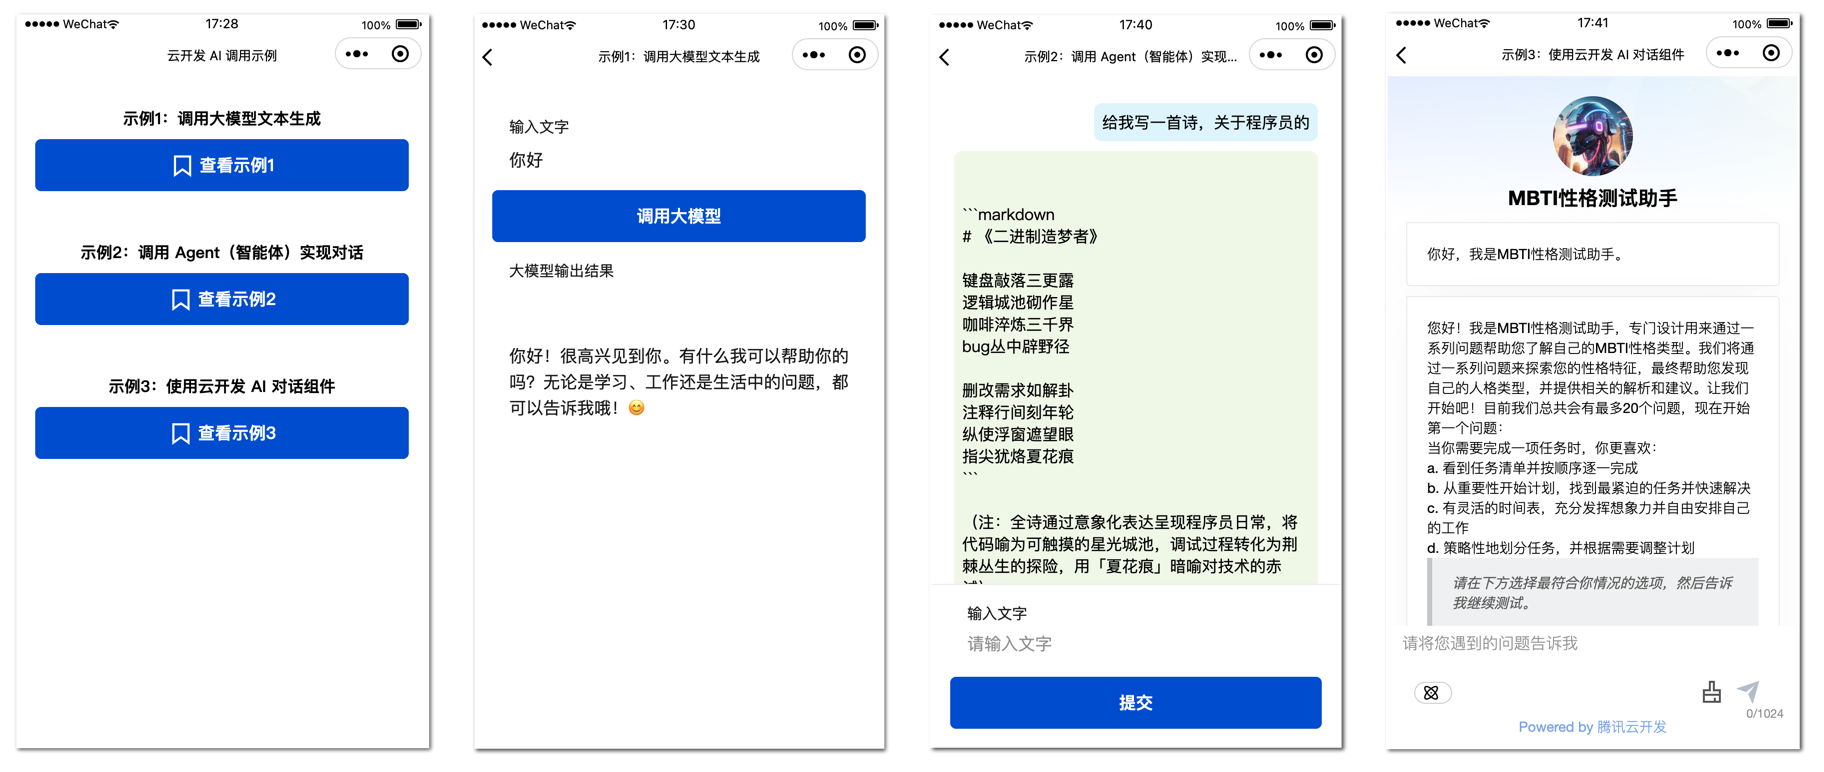Click option d. 策略性地划分任务
This screenshot has width=1824, height=772.
point(1561,548)
